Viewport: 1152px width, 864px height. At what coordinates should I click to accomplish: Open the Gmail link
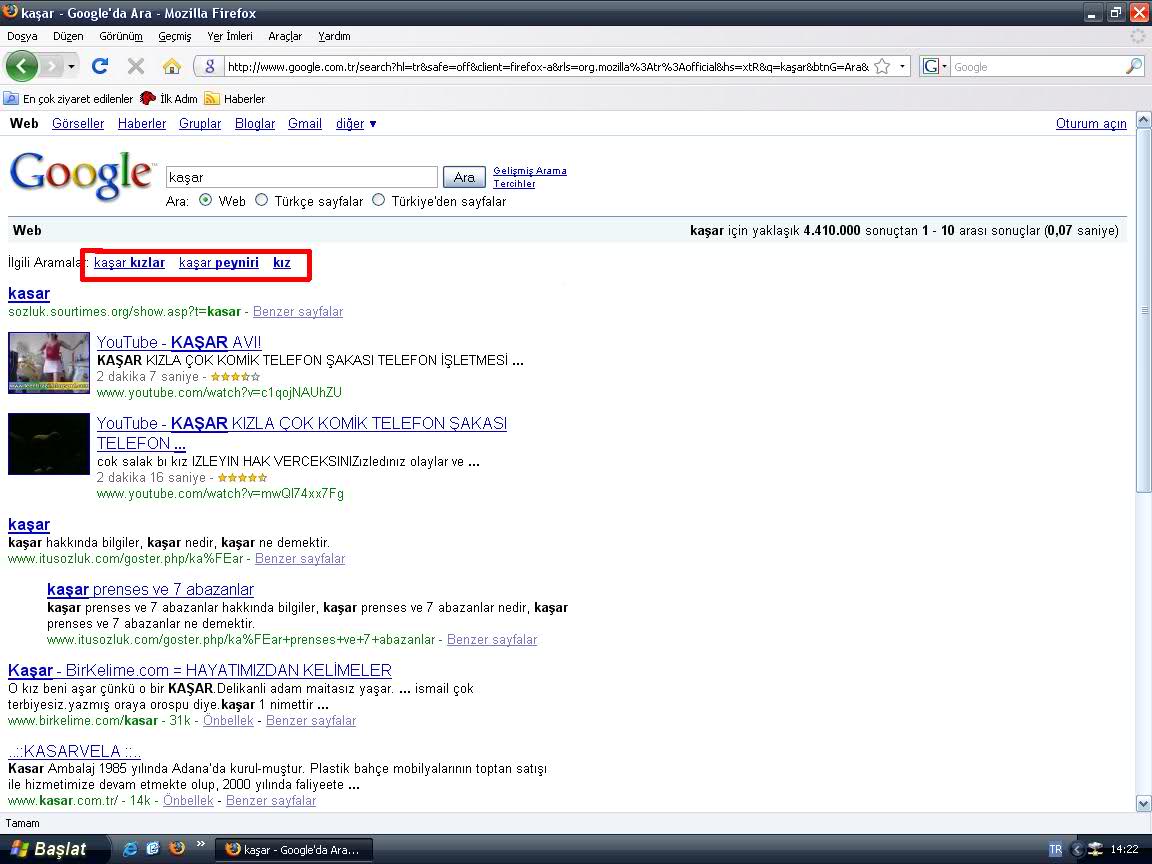click(305, 123)
